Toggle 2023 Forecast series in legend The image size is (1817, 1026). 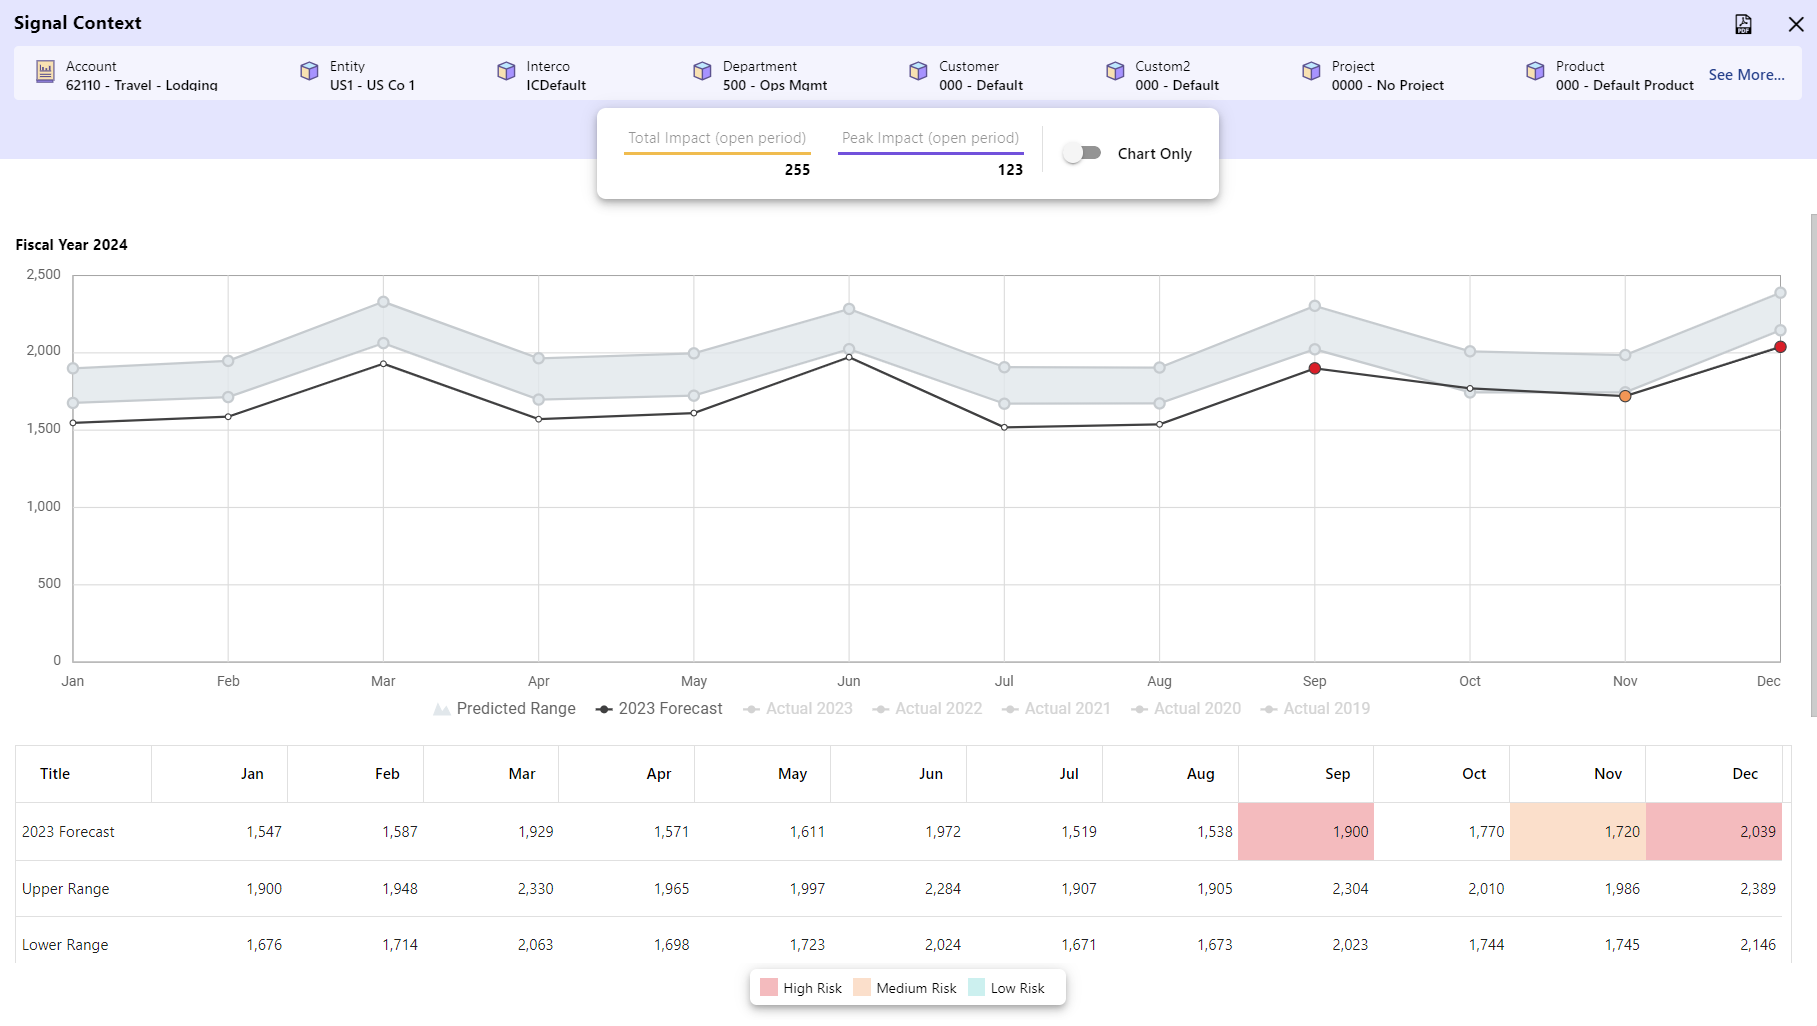(659, 708)
